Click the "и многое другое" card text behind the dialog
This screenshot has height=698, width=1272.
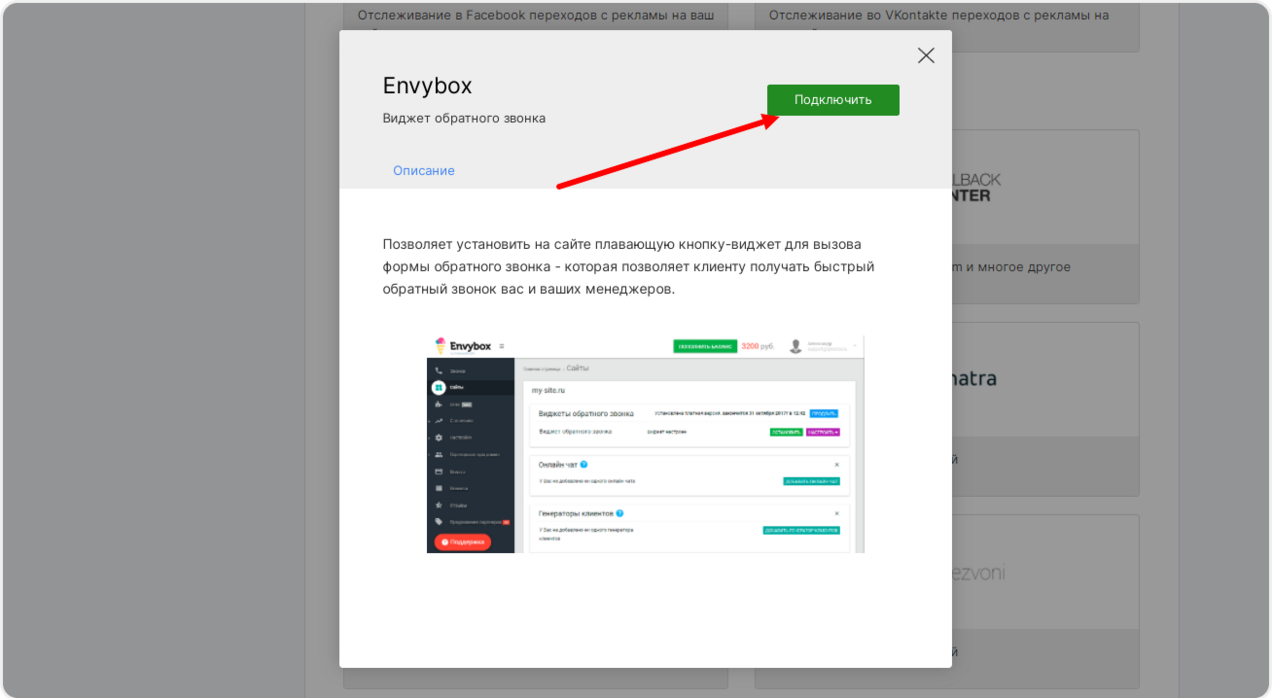1010,267
